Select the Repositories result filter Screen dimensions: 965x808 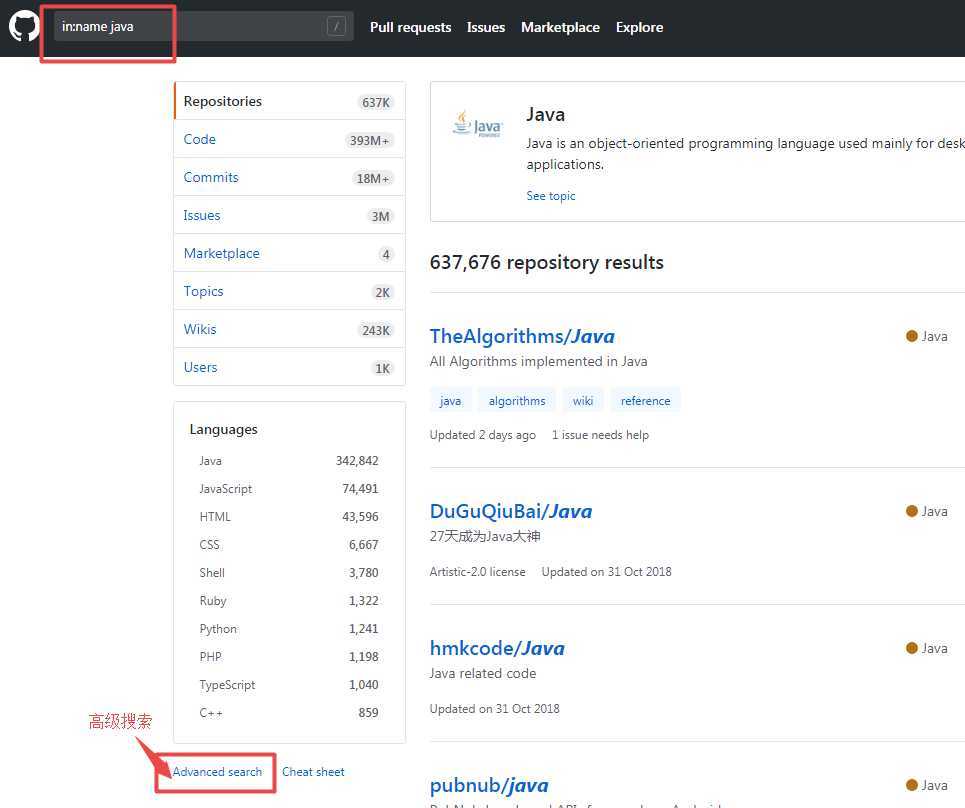pos(290,101)
